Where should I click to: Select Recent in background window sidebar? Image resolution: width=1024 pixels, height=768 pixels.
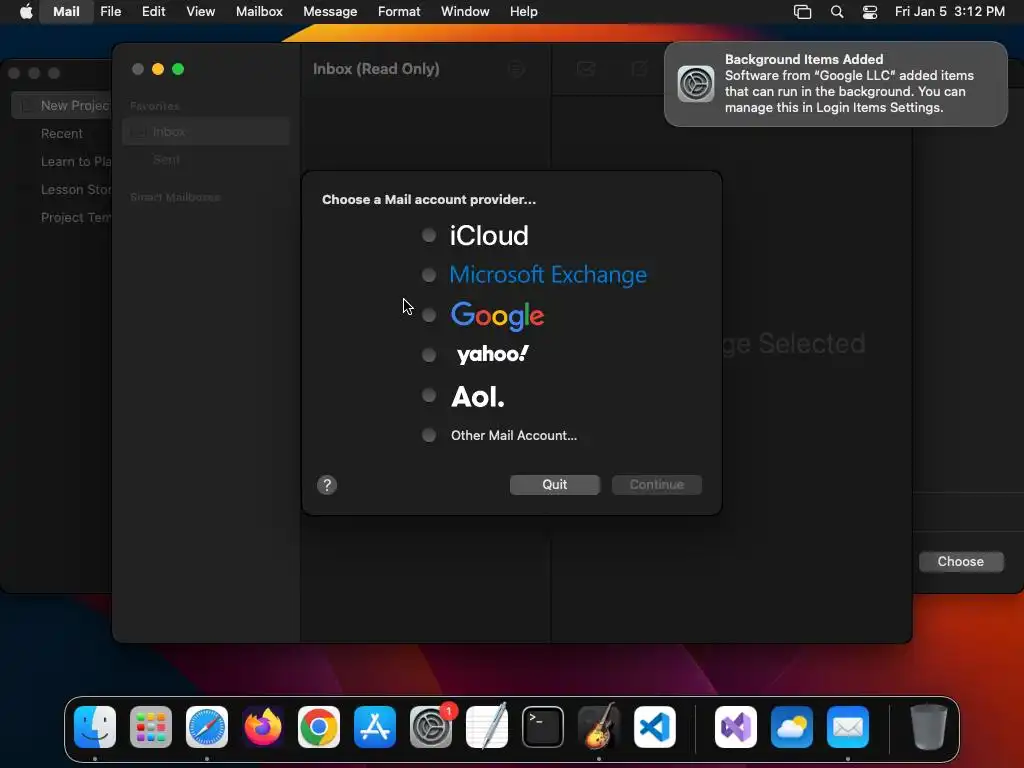click(62, 133)
